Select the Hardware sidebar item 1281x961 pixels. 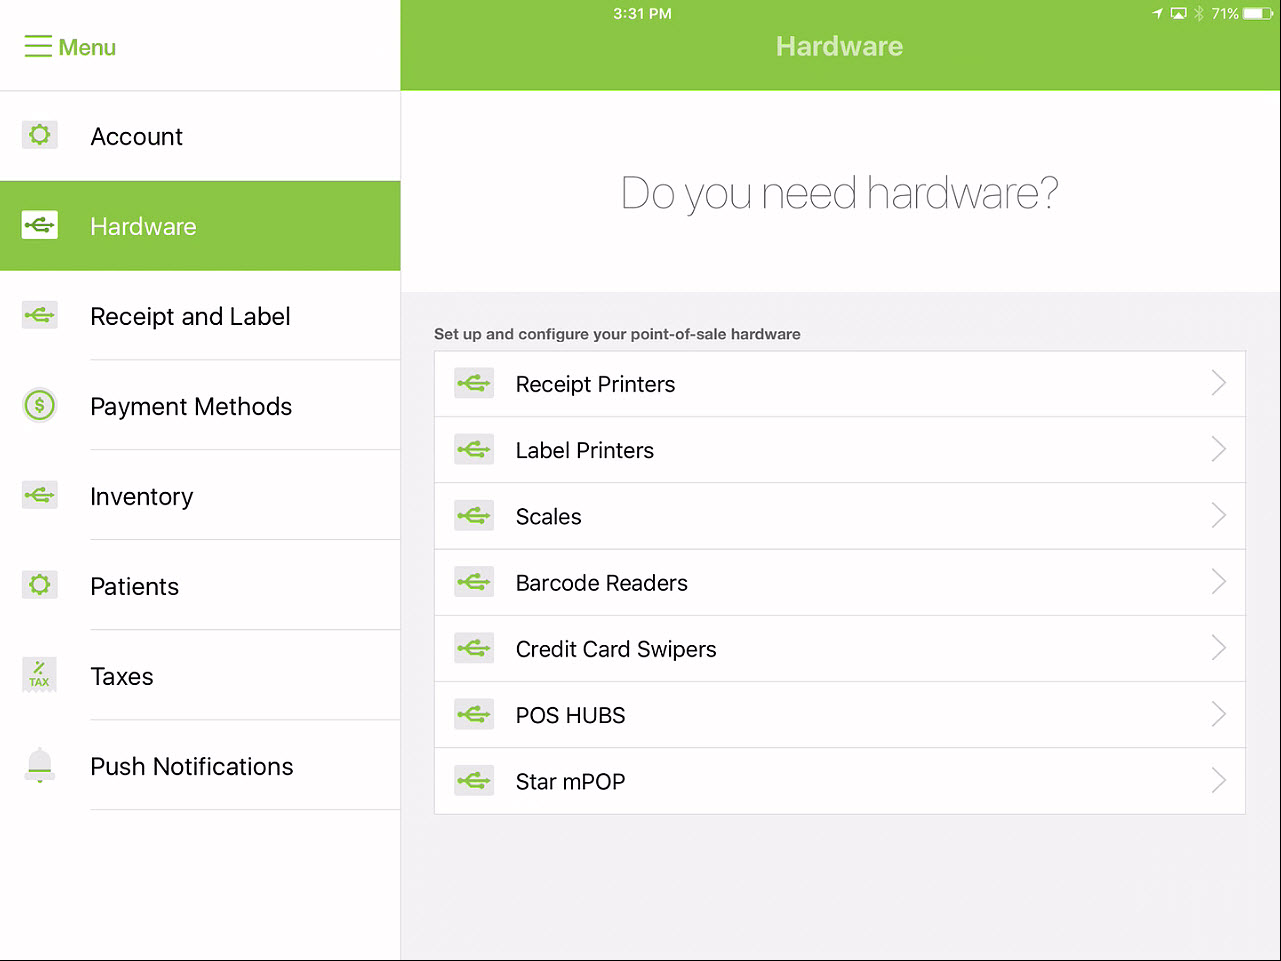(x=143, y=226)
